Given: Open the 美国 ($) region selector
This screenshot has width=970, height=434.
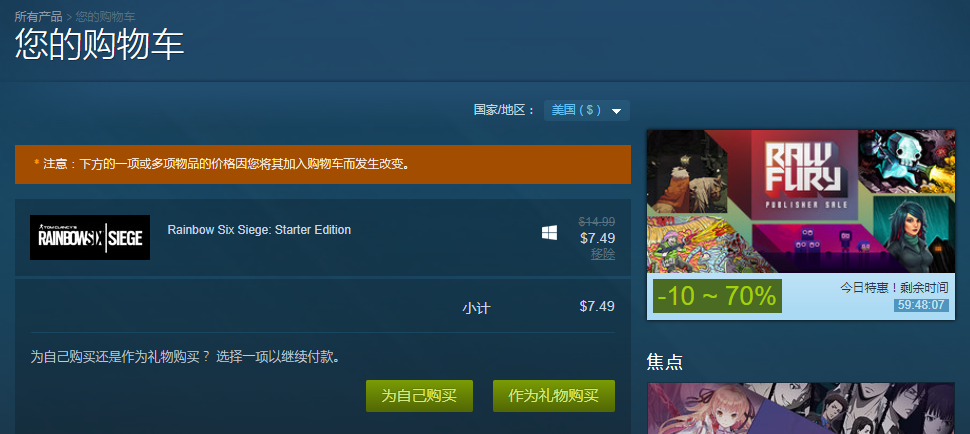Looking at the screenshot, I should click(586, 111).
